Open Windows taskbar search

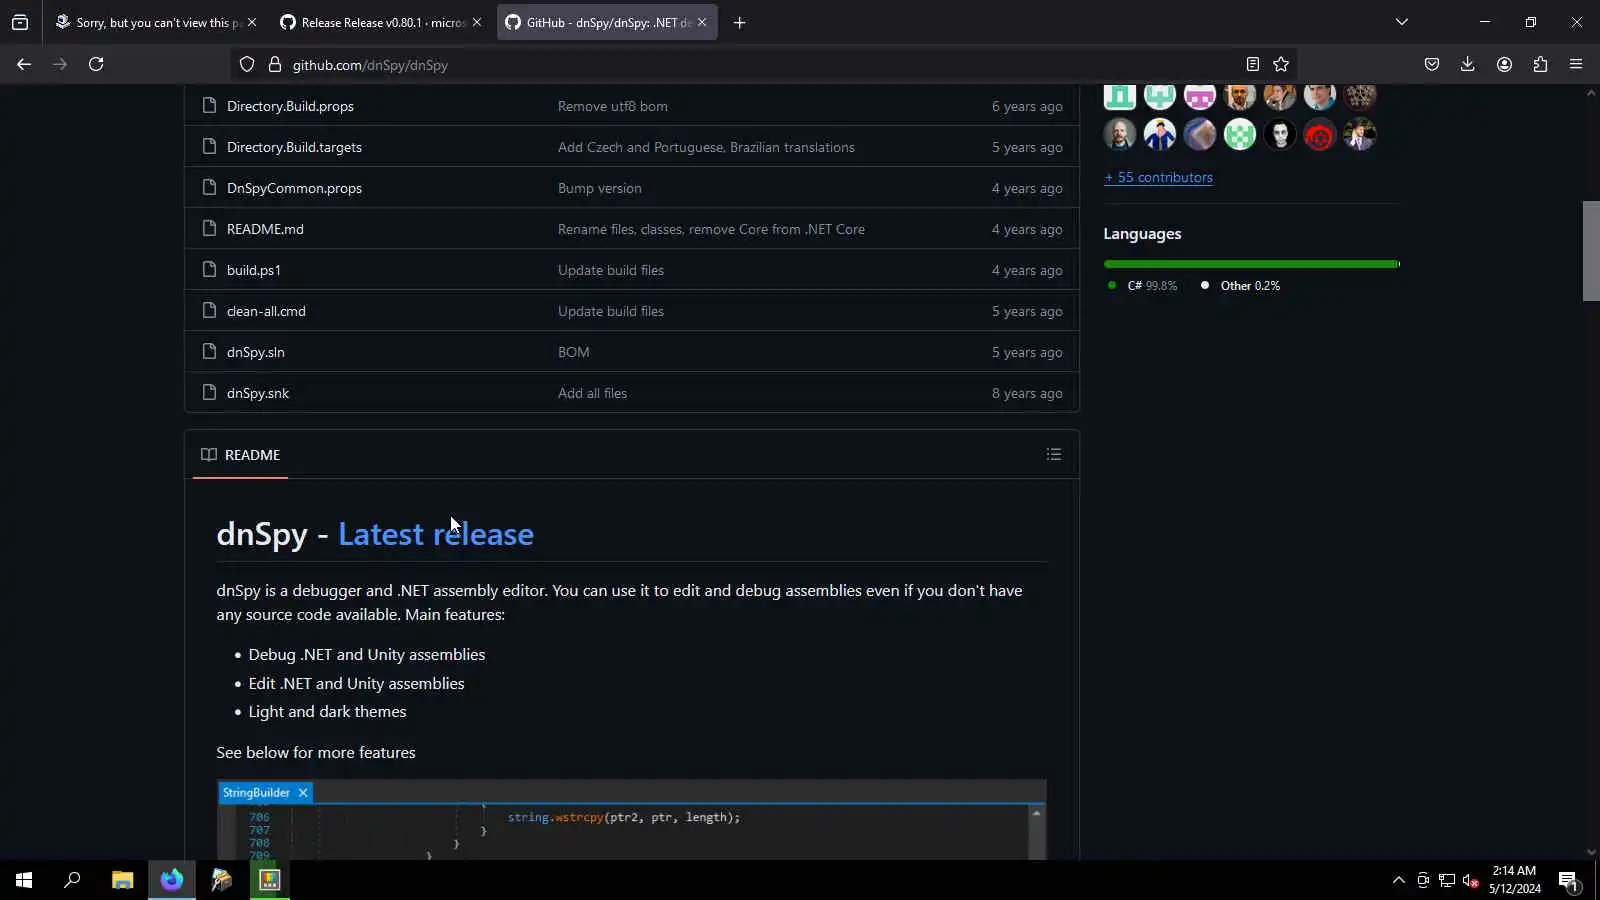pos(72,880)
